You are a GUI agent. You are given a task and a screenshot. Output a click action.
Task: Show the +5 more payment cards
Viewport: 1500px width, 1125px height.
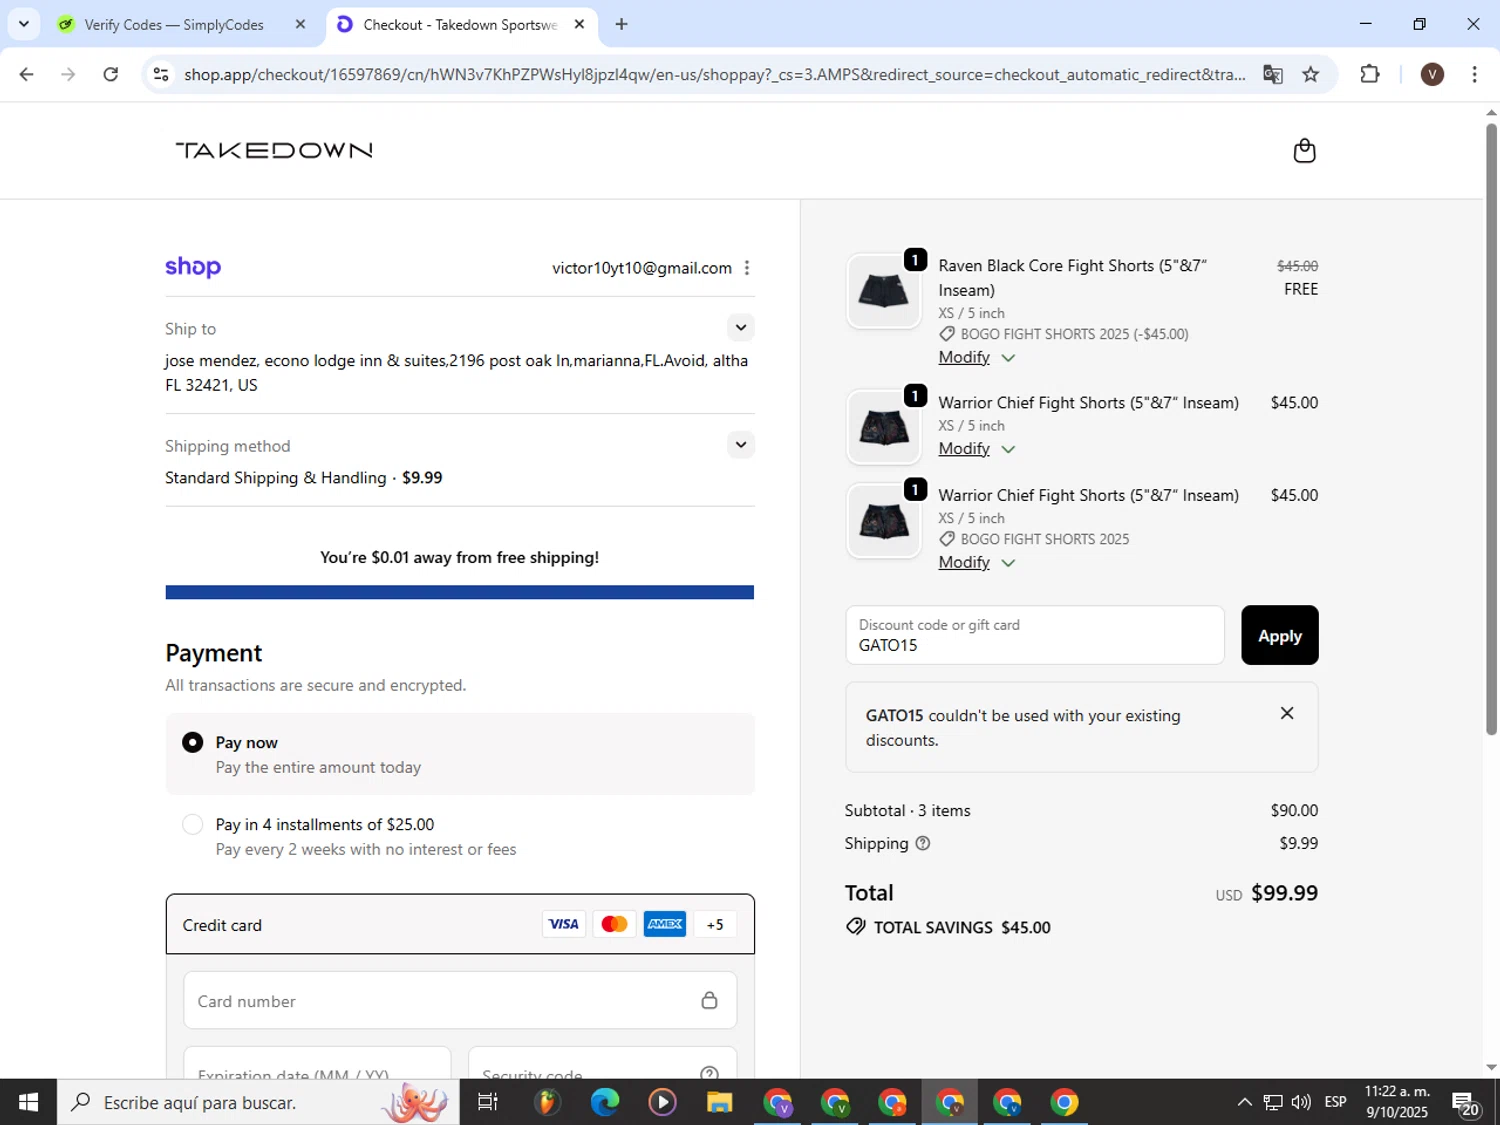715,924
